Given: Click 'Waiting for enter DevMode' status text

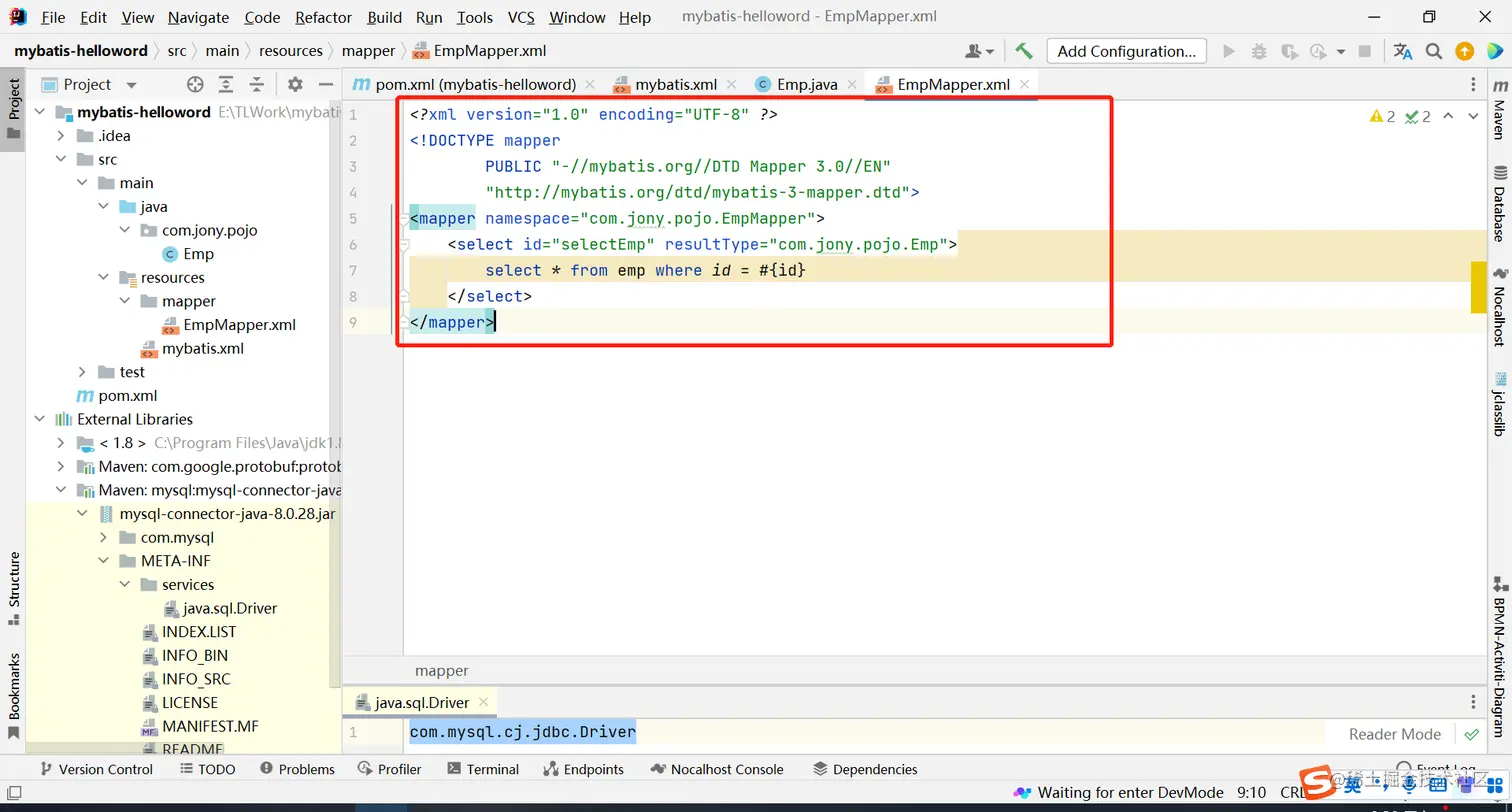Looking at the screenshot, I should click(x=1130, y=793).
